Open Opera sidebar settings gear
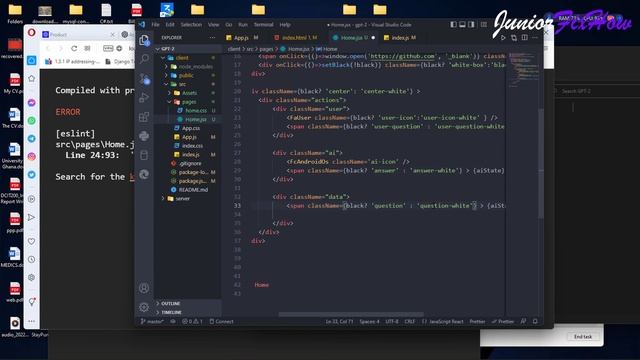This screenshot has height=360, width=640. [31, 278]
